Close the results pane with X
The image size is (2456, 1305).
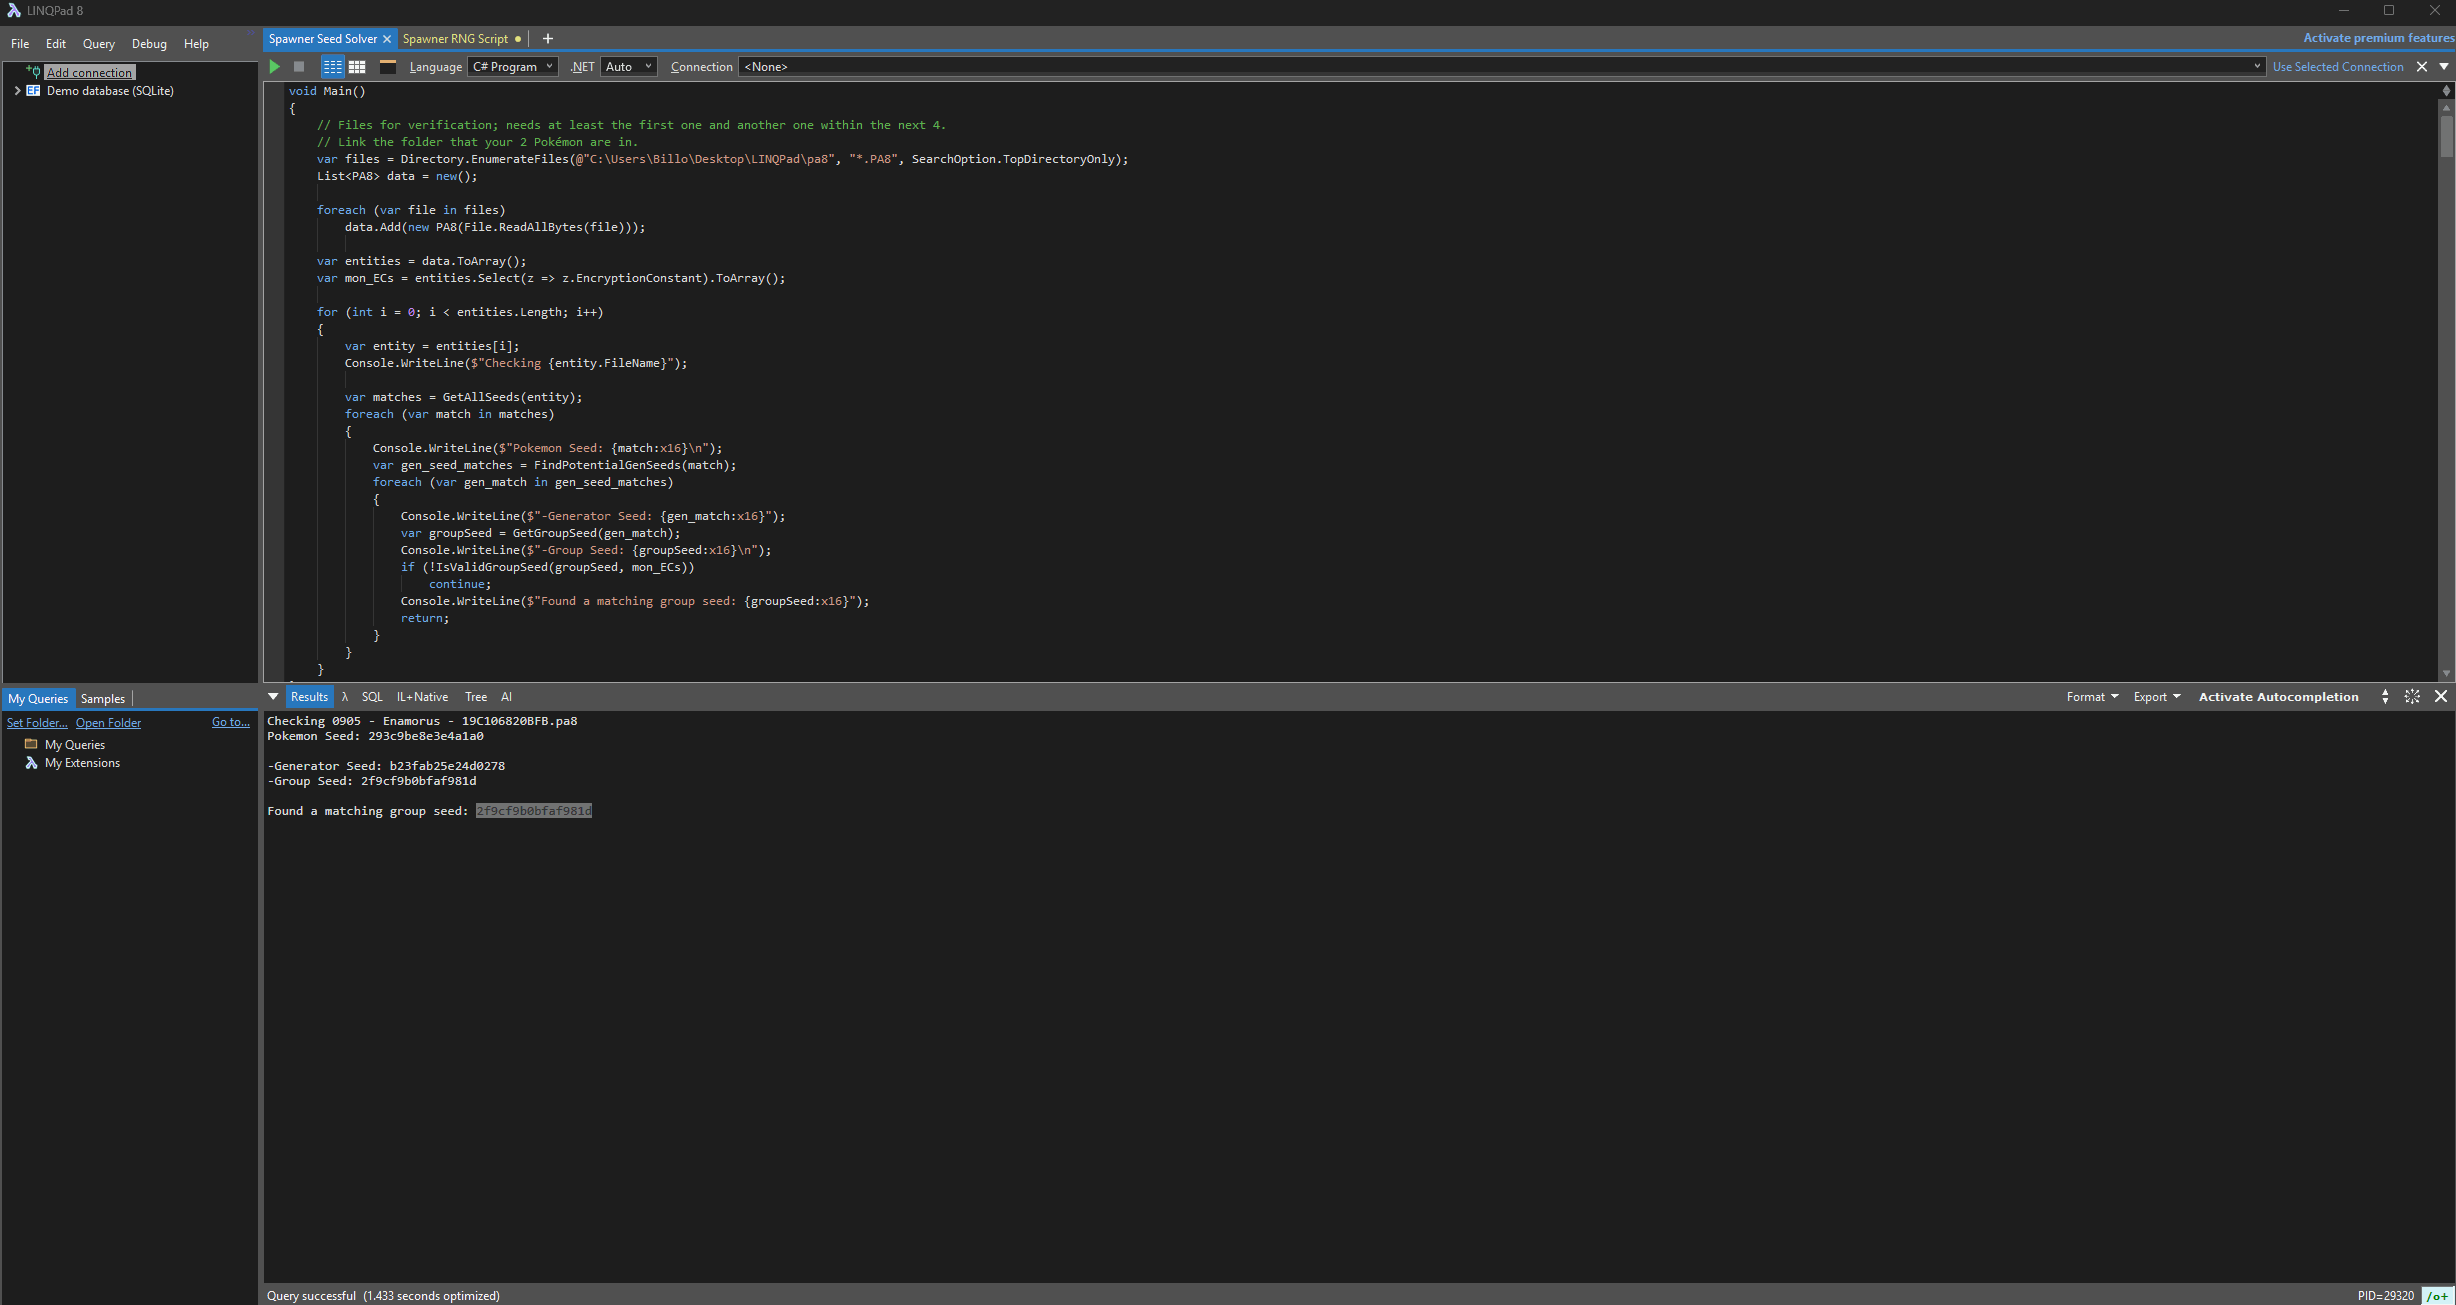click(x=2441, y=697)
